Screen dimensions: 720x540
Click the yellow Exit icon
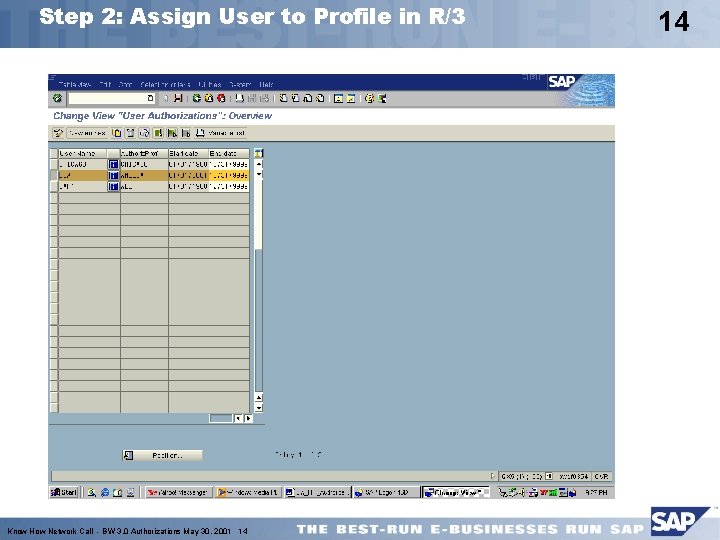pyautogui.click(x=208, y=98)
